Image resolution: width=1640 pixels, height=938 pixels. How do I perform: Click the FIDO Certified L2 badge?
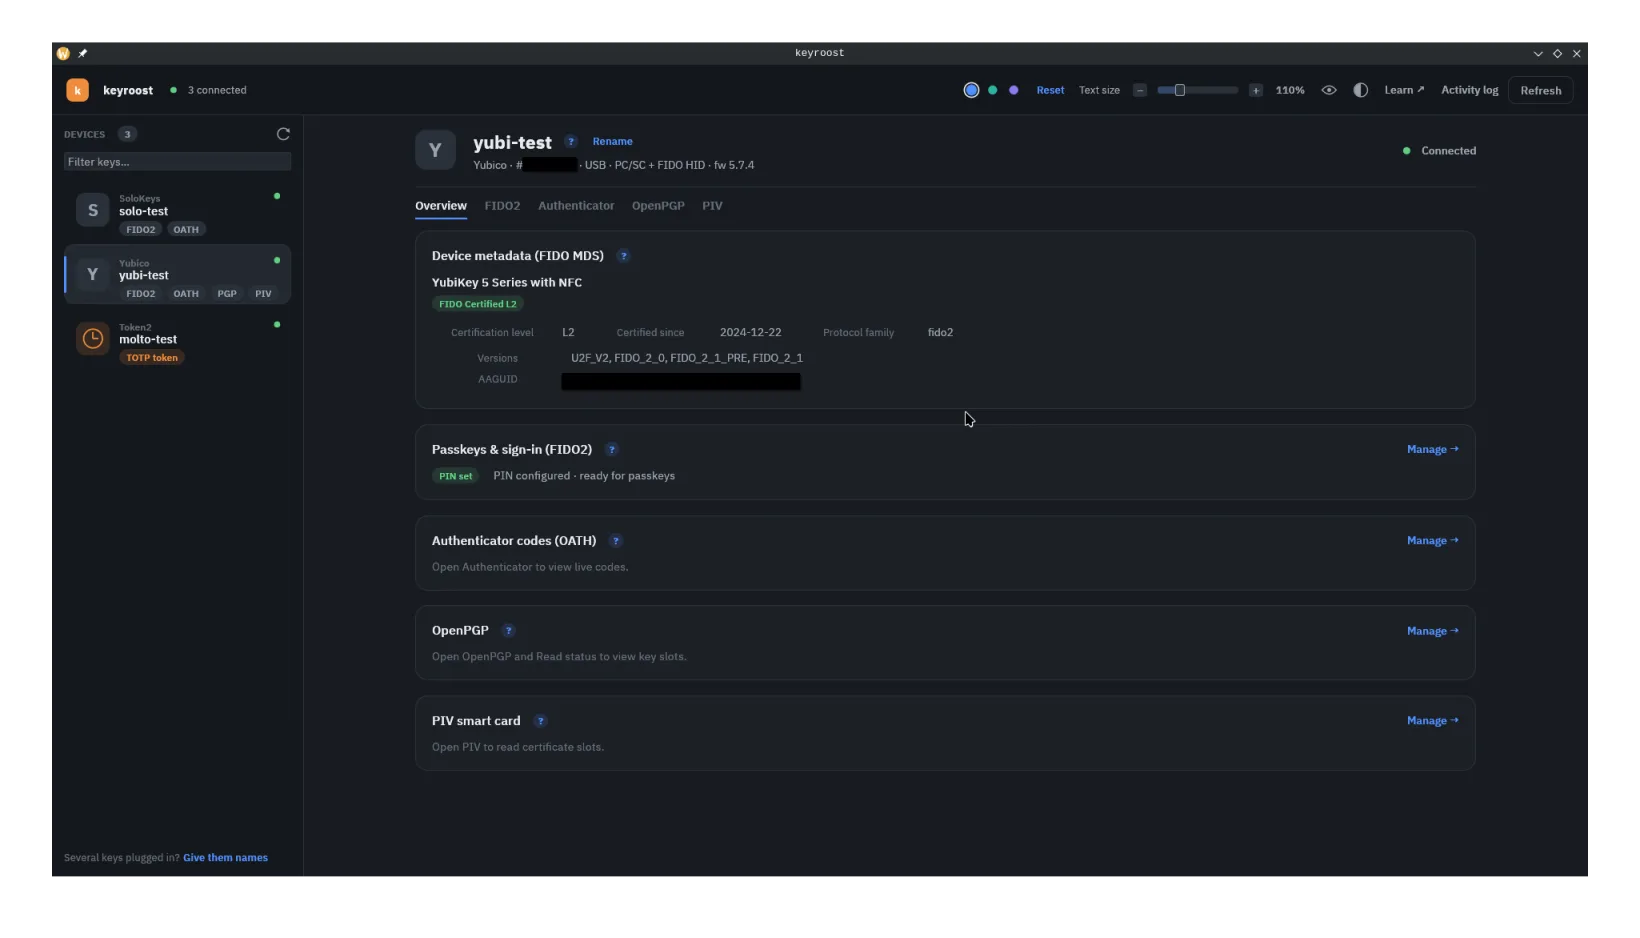478,304
